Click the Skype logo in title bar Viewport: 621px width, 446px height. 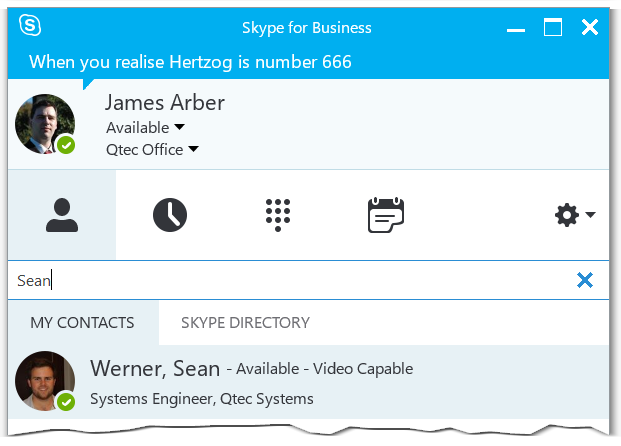tap(30, 25)
